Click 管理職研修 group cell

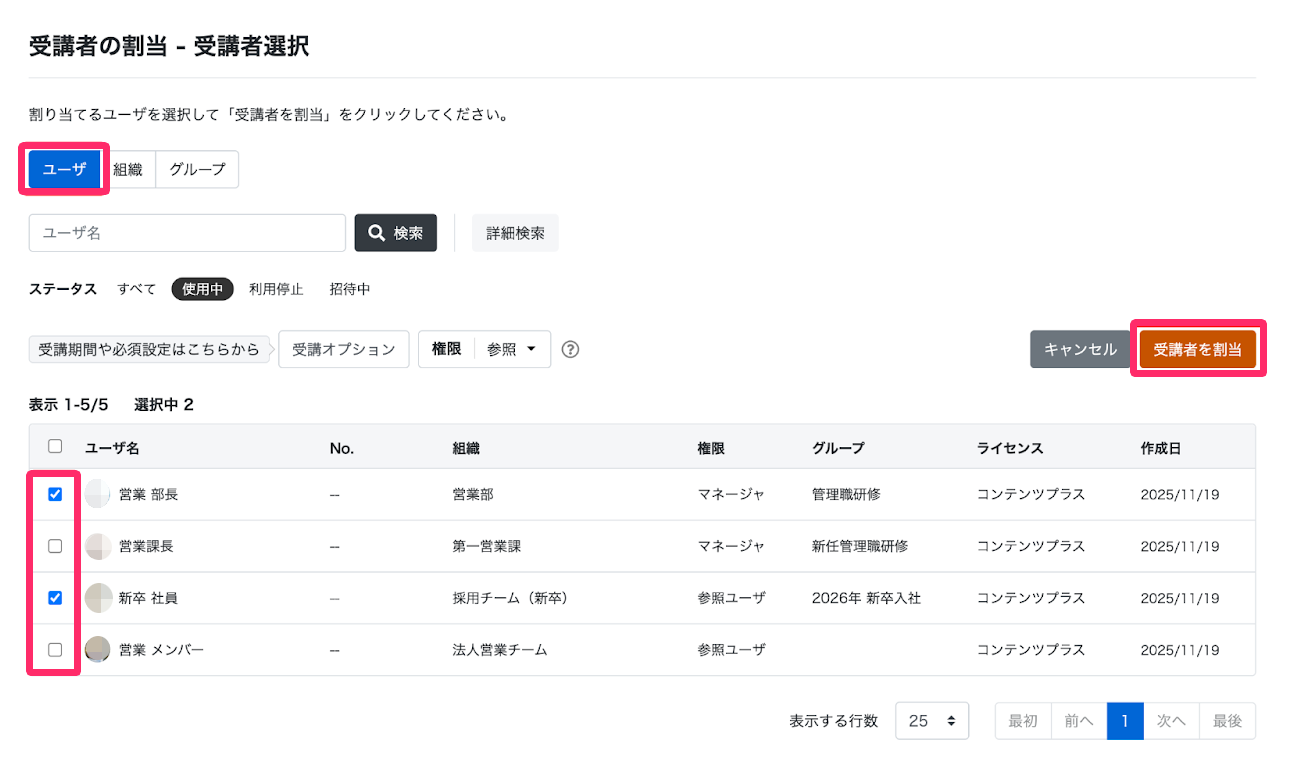tap(846, 494)
